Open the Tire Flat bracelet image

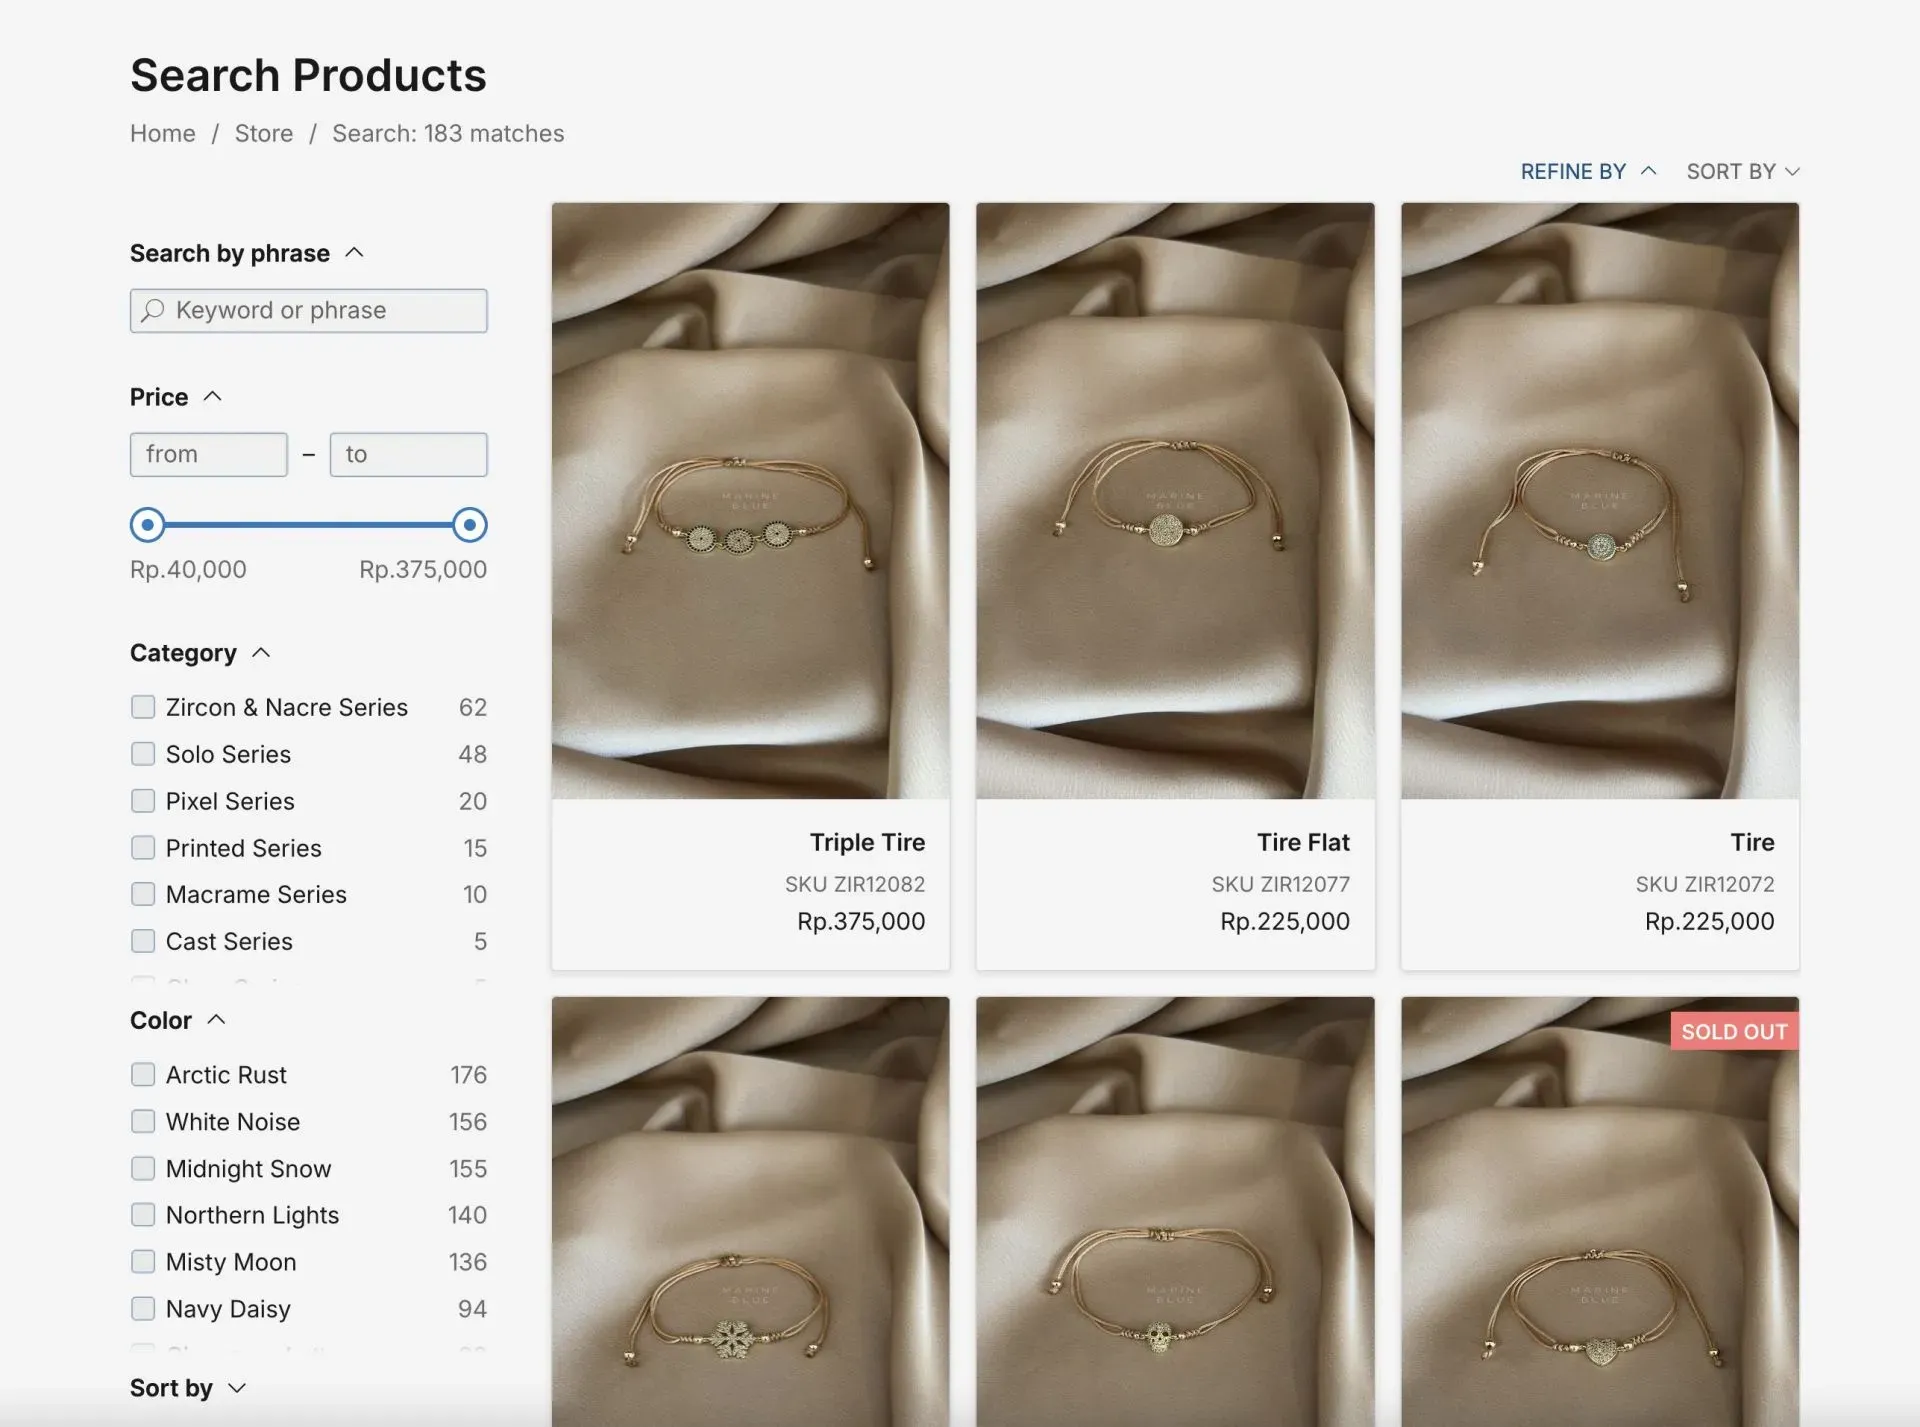pyautogui.click(x=1175, y=501)
